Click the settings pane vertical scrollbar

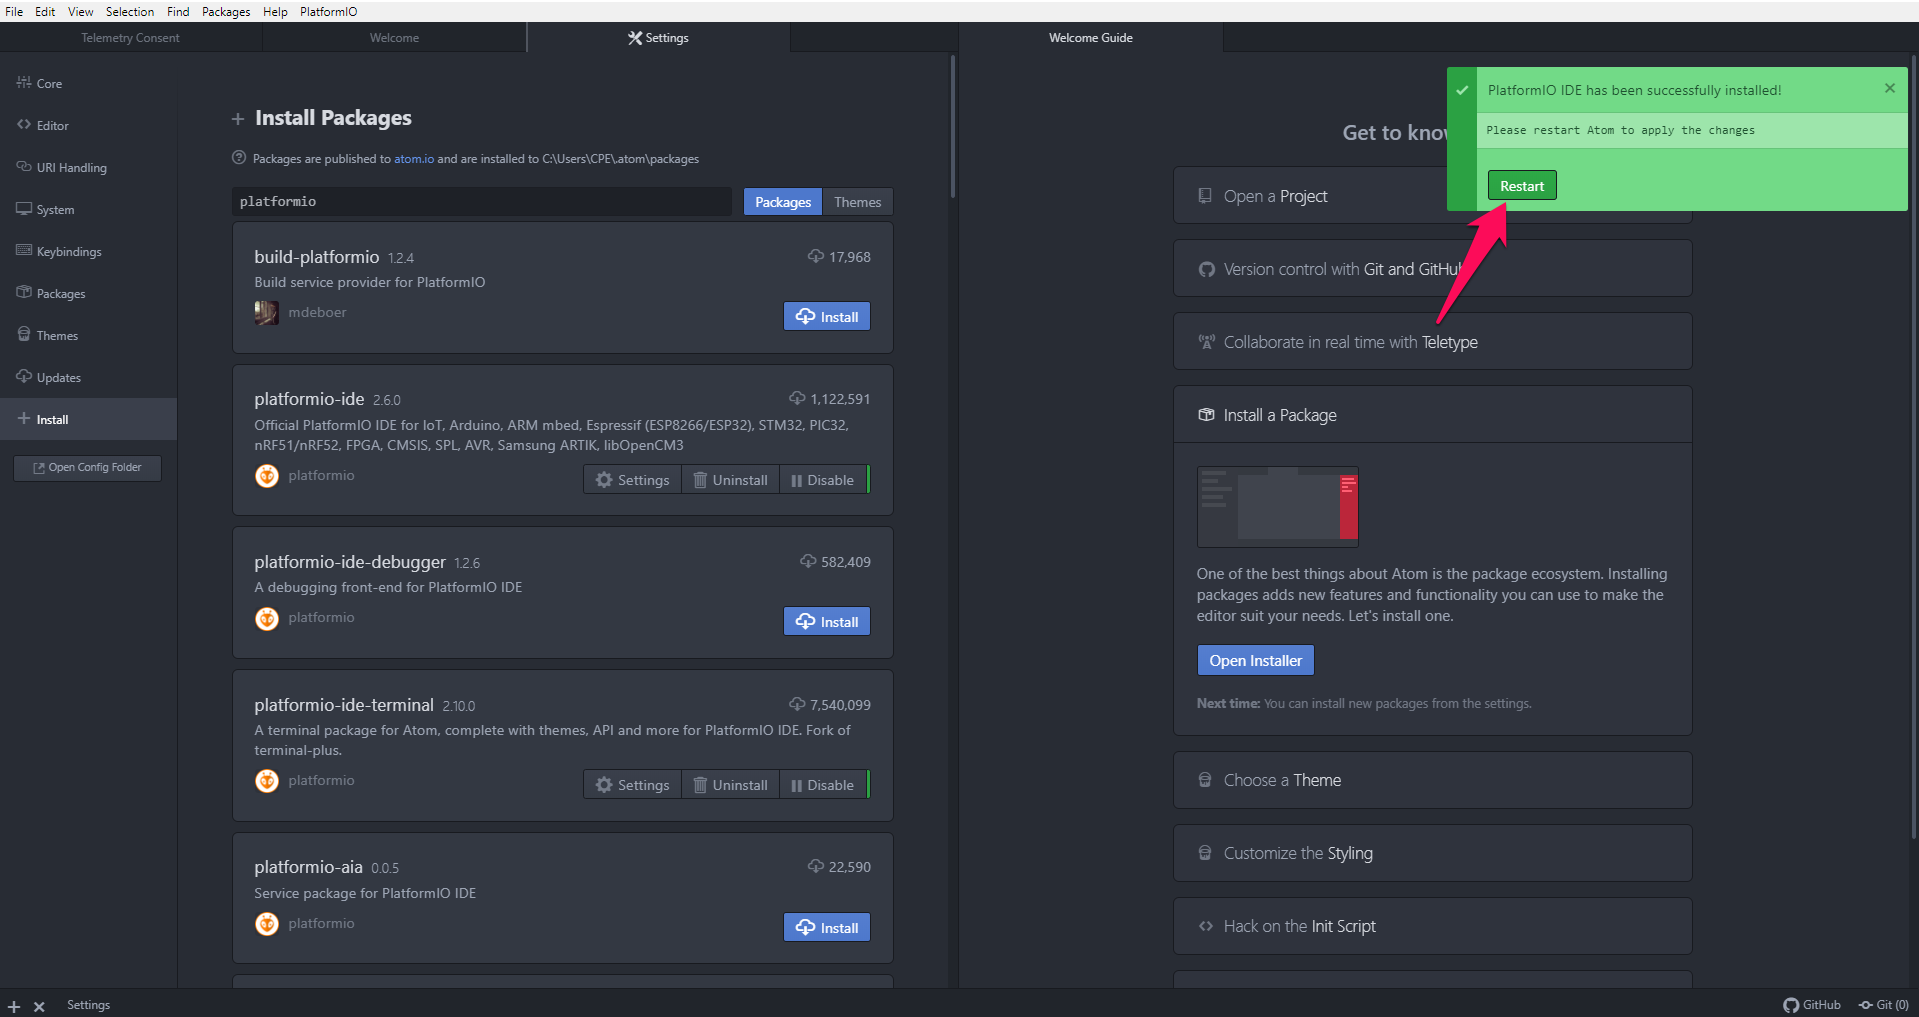click(x=953, y=127)
